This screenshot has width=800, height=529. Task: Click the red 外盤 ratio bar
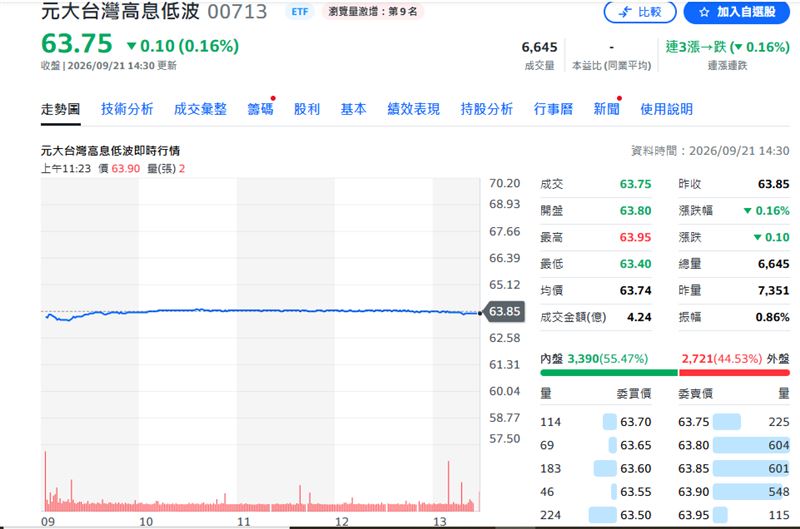point(734,372)
